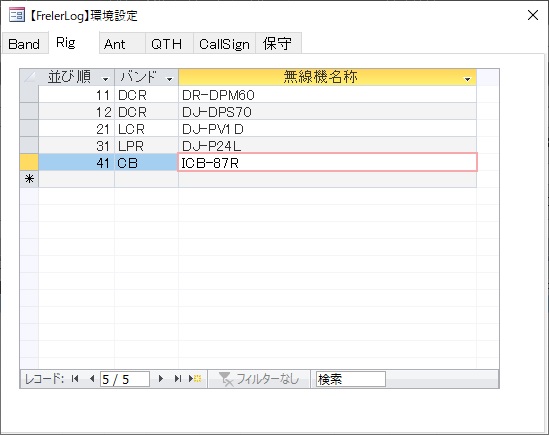Click the DJ-P24L cell
This screenshot has width=549, height=435.
(x=327, y=146)
